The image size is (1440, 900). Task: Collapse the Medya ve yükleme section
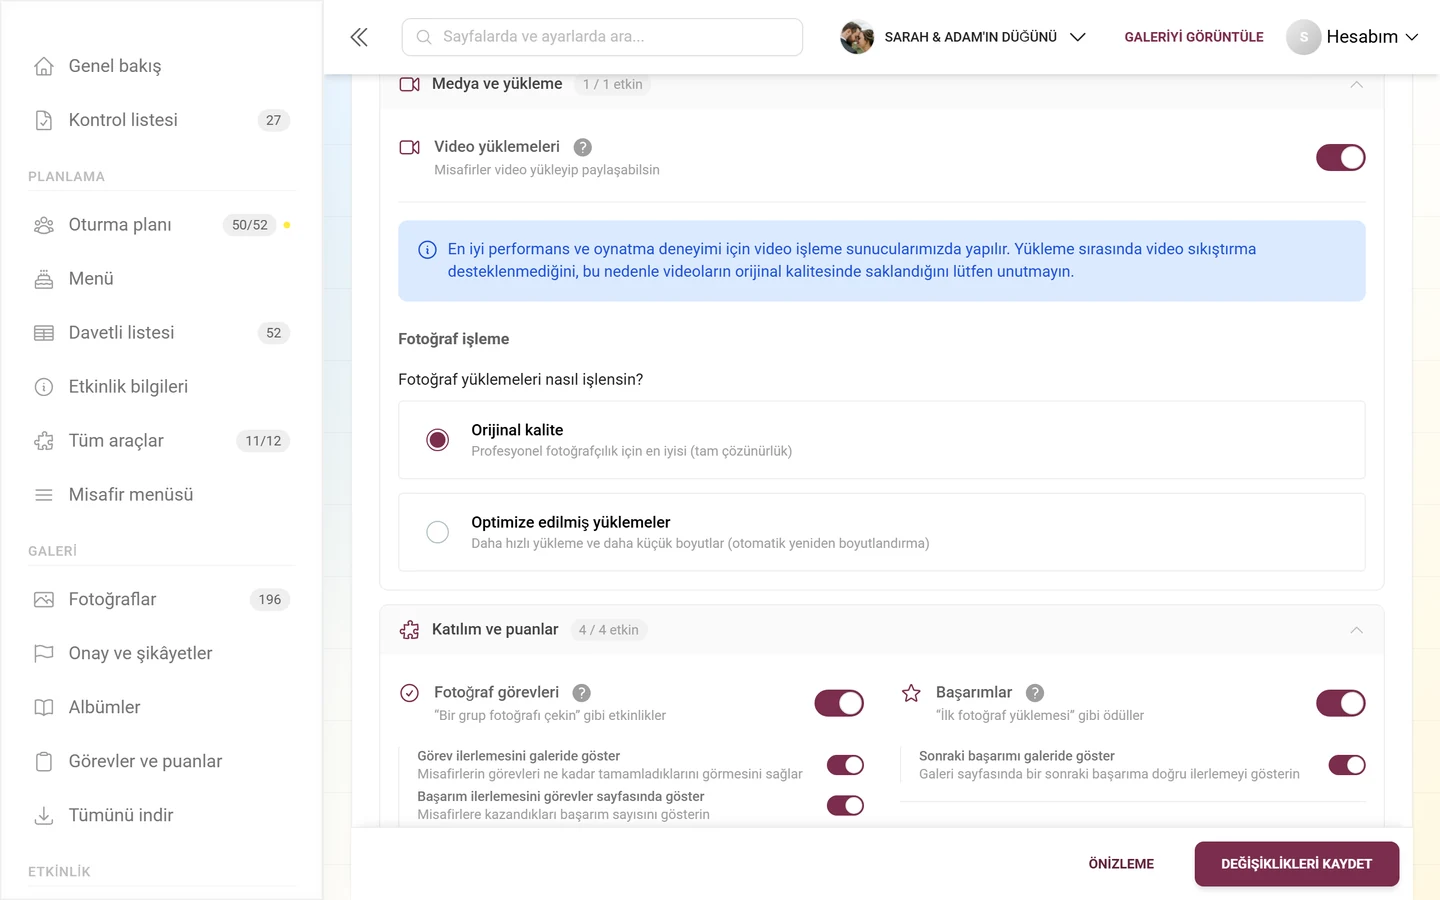[1356, 84]
